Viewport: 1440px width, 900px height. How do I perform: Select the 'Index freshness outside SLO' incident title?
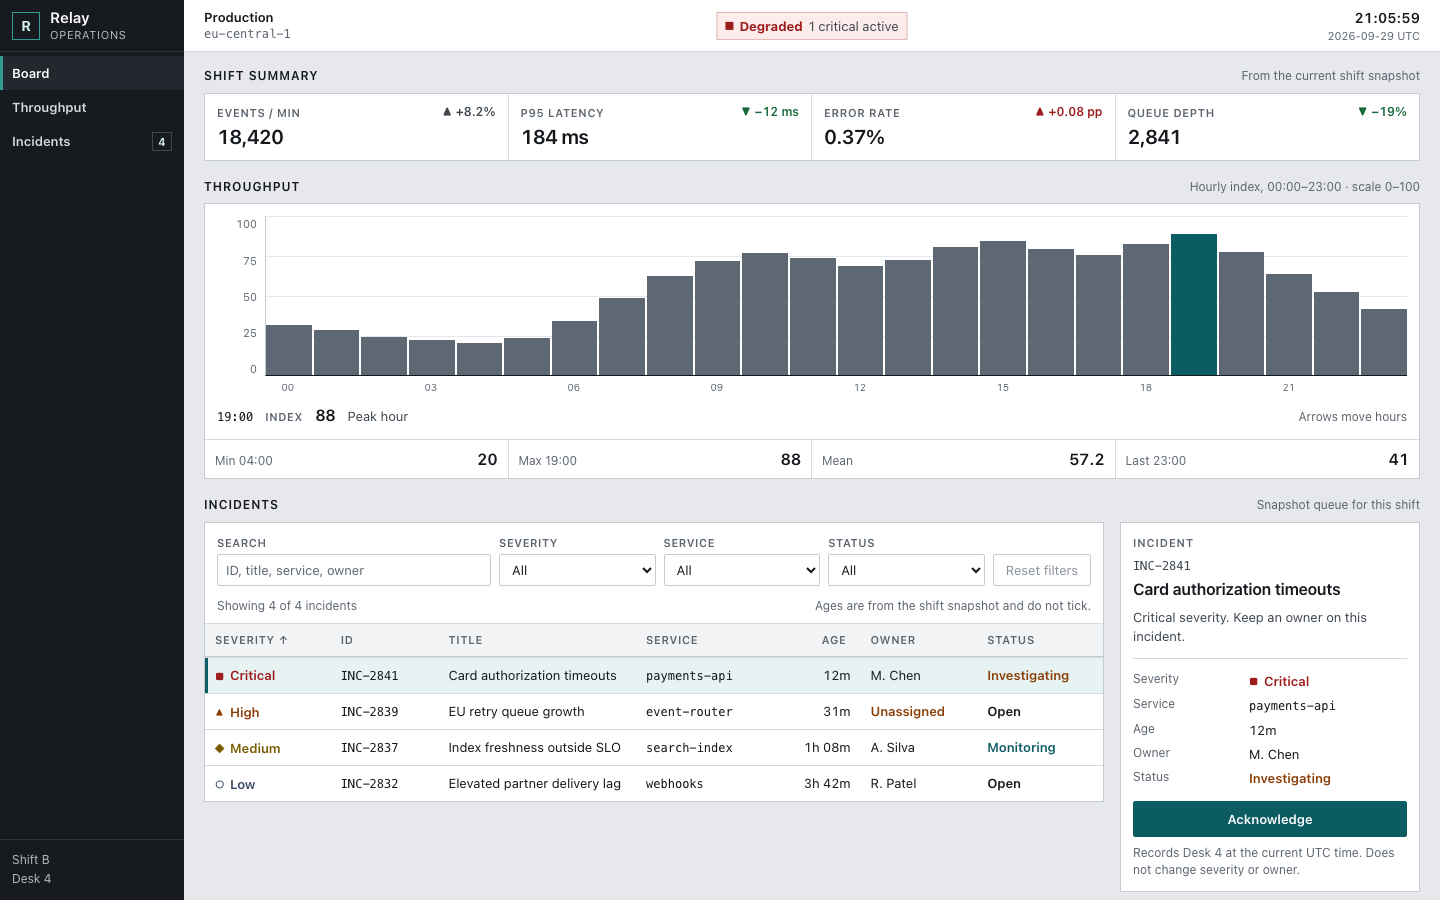[x=535, y=748]
